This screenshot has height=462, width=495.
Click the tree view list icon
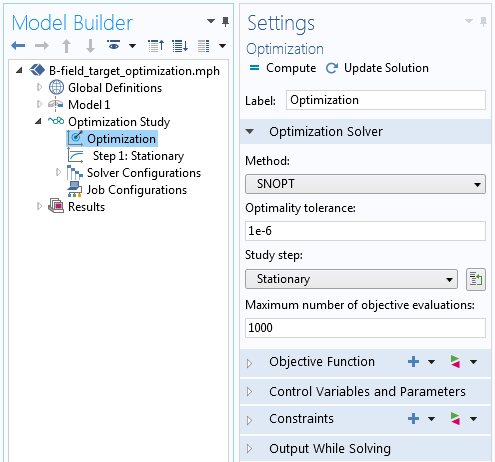203,46
